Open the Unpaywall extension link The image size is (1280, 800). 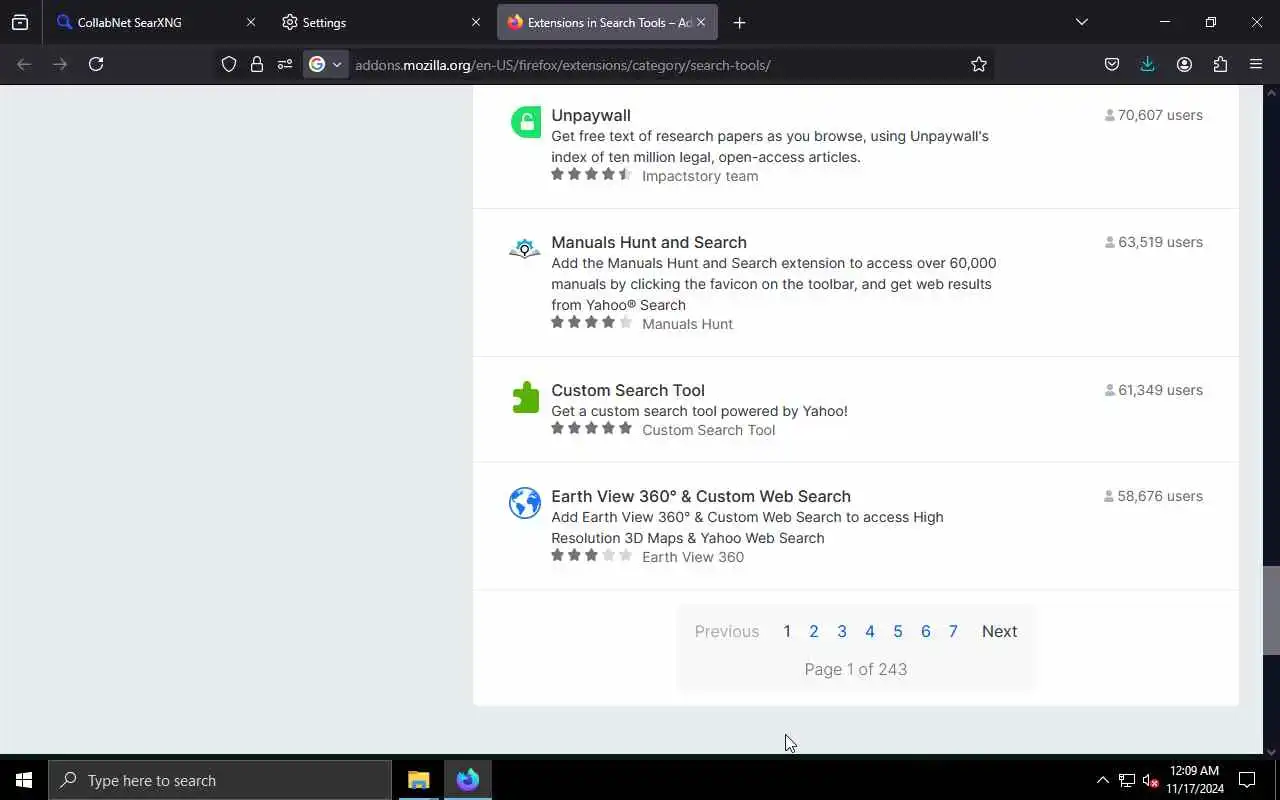(591, 115)
